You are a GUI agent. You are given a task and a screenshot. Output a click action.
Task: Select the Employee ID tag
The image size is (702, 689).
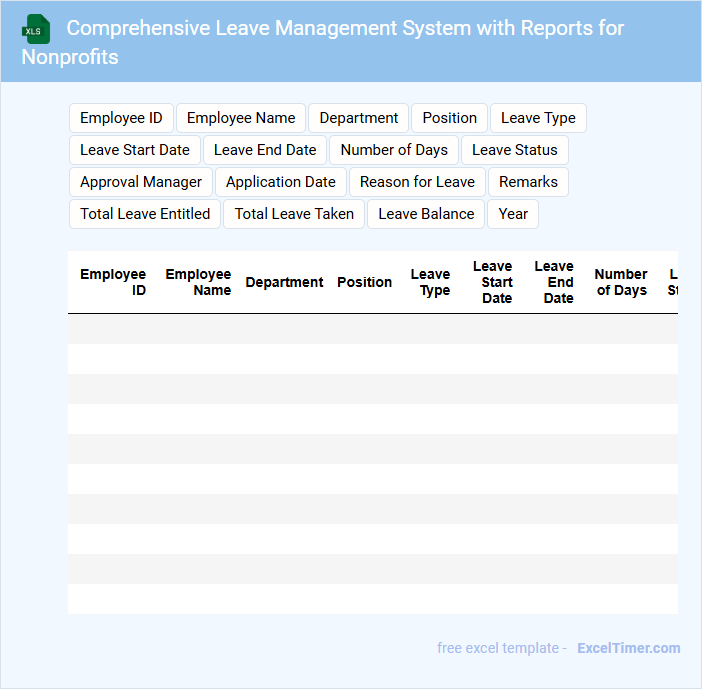click(x=121, y=118)
